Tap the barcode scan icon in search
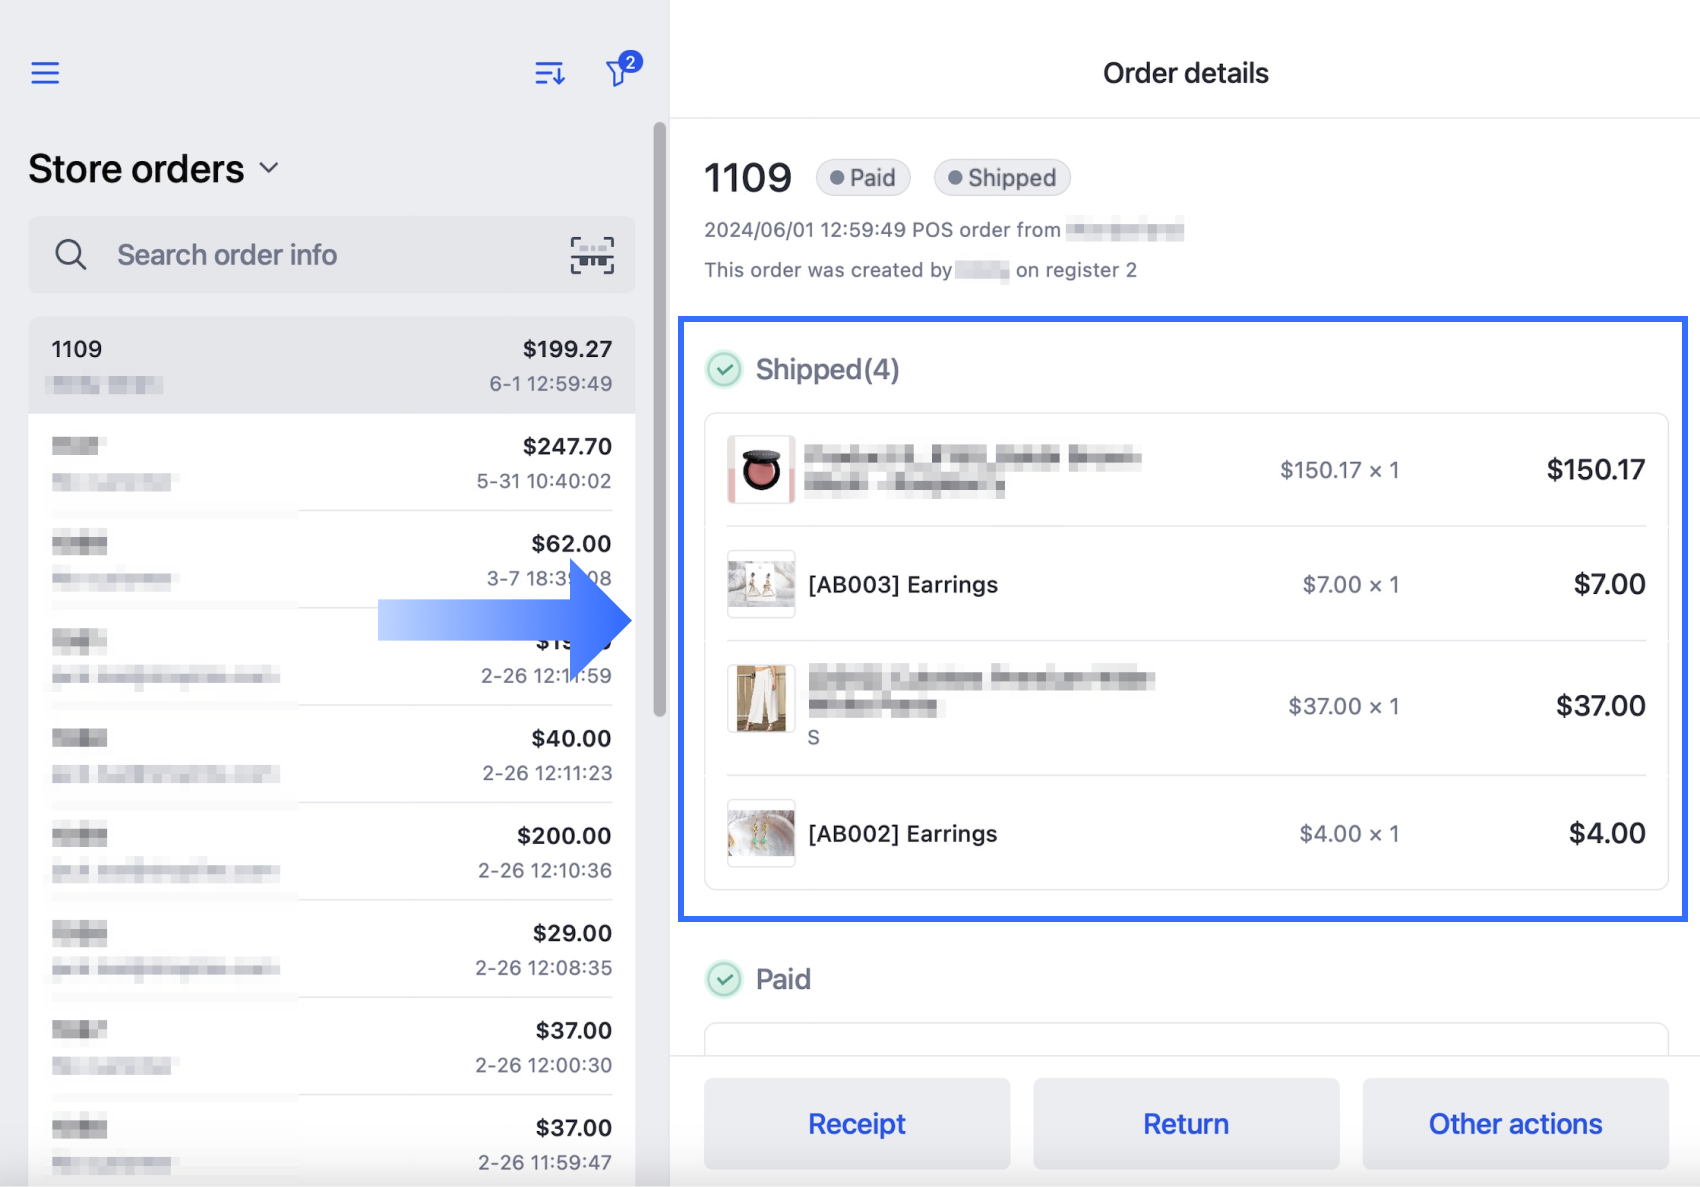The image size is (1700, 1187). click(592, 255)
